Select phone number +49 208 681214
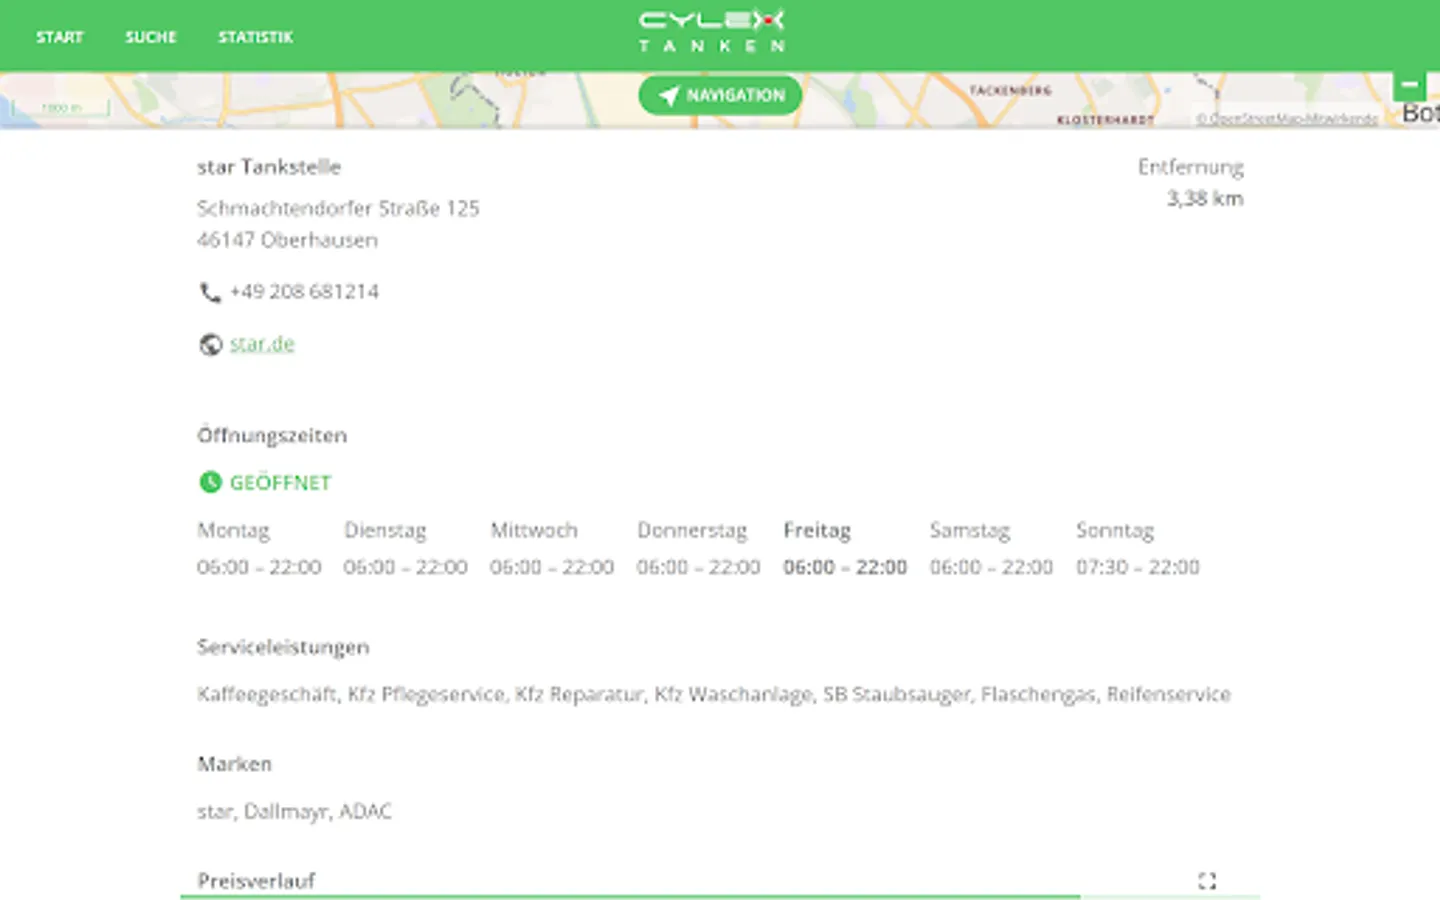1440x900 pixels. tap(304, 291)
